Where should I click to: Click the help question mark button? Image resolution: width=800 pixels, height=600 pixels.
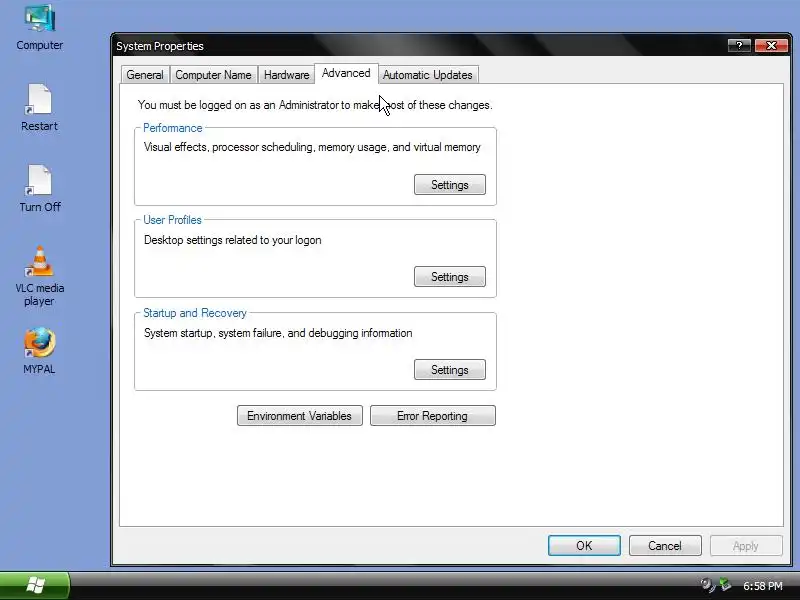(x=739, y=45)
